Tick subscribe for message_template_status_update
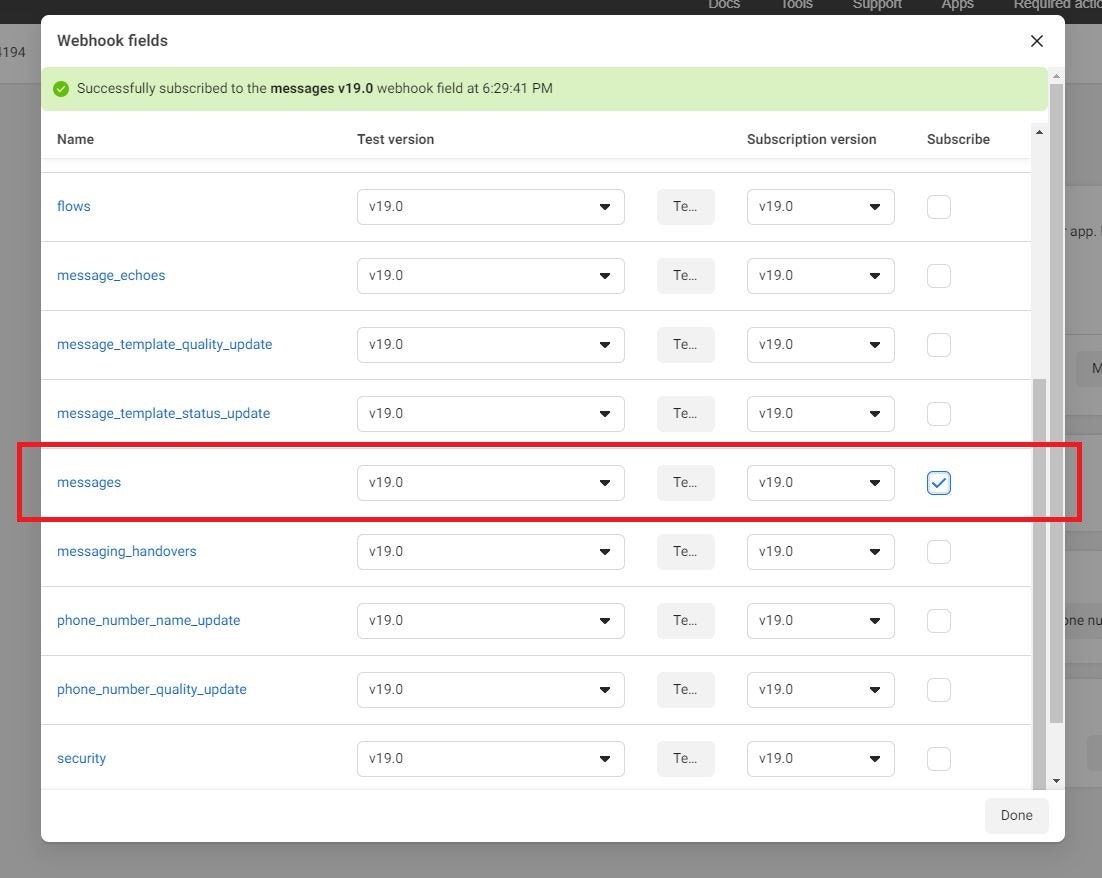Screen dimensions: 1102x878 [938, 413]
